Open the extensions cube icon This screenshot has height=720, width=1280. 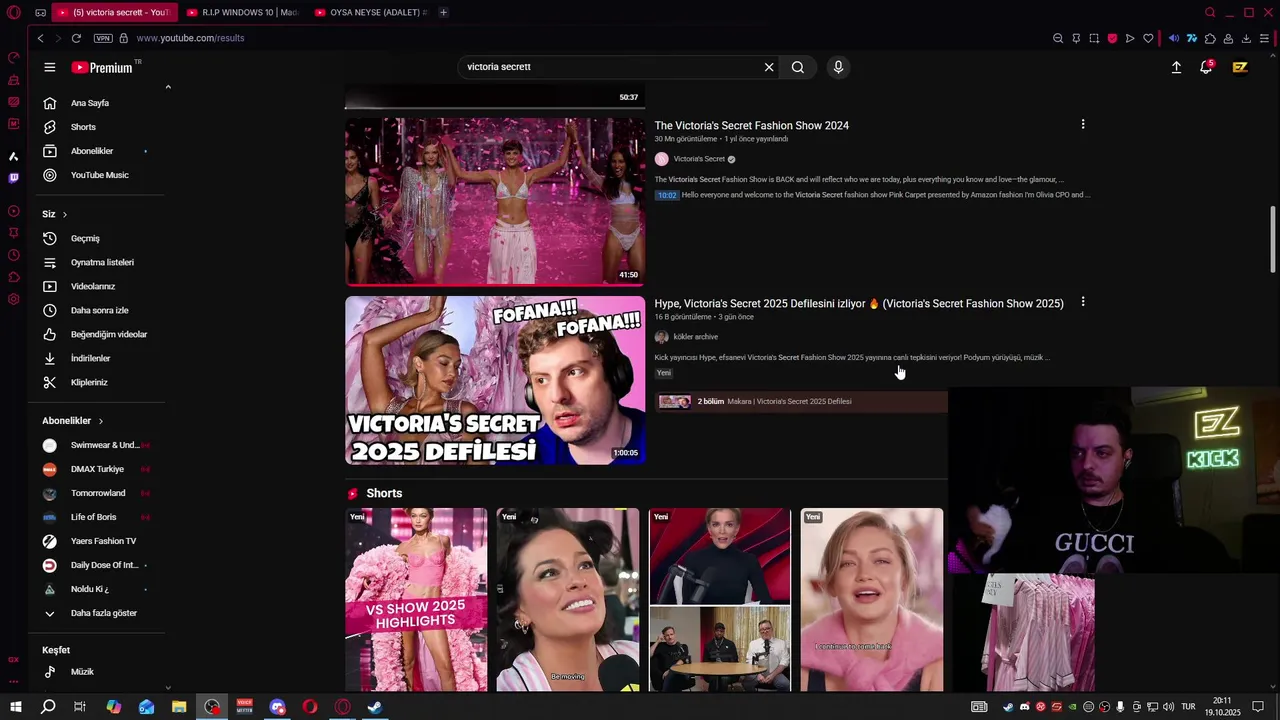tap(1210, 38)
